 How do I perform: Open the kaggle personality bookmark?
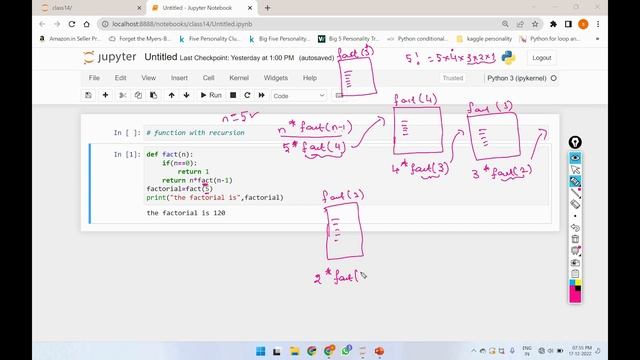tap(484, 39)
